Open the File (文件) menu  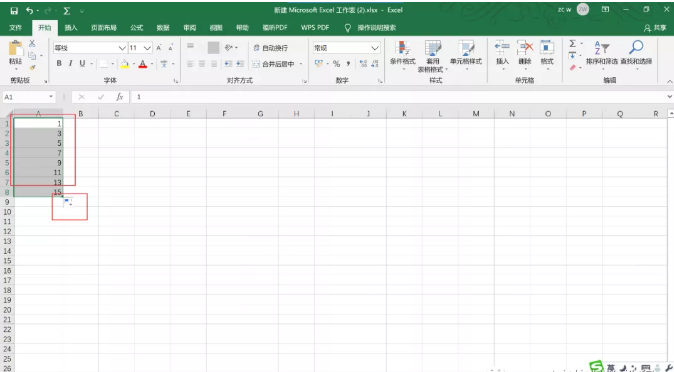point(15,28)
